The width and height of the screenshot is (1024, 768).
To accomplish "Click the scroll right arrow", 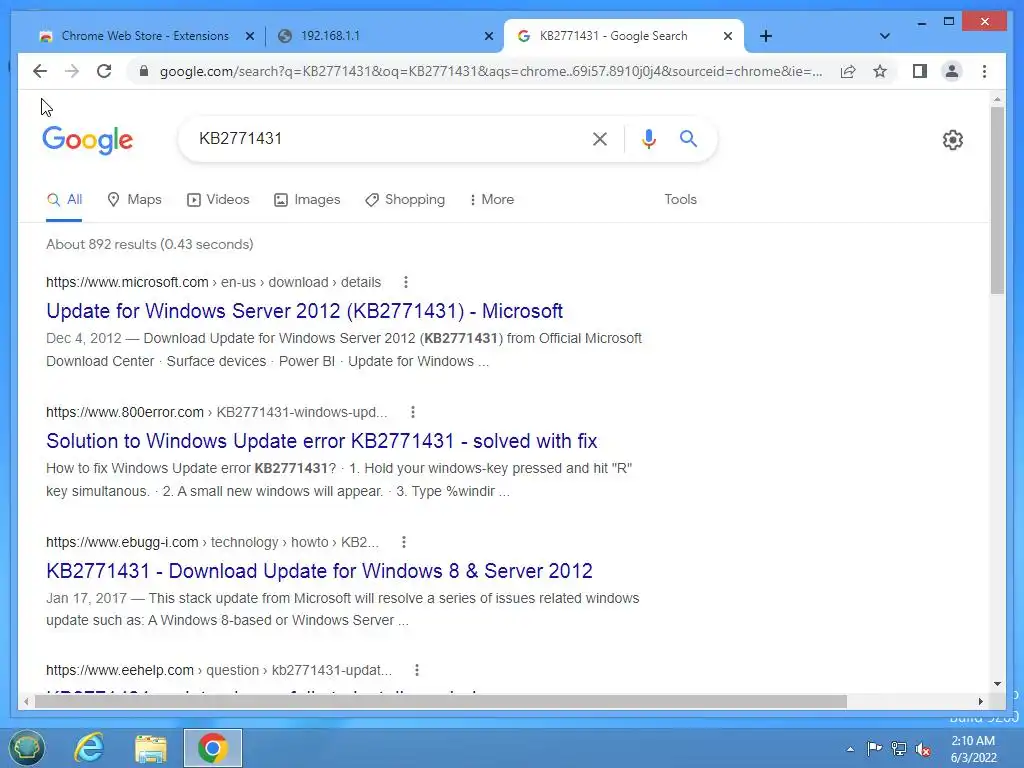I will (980, 701).
